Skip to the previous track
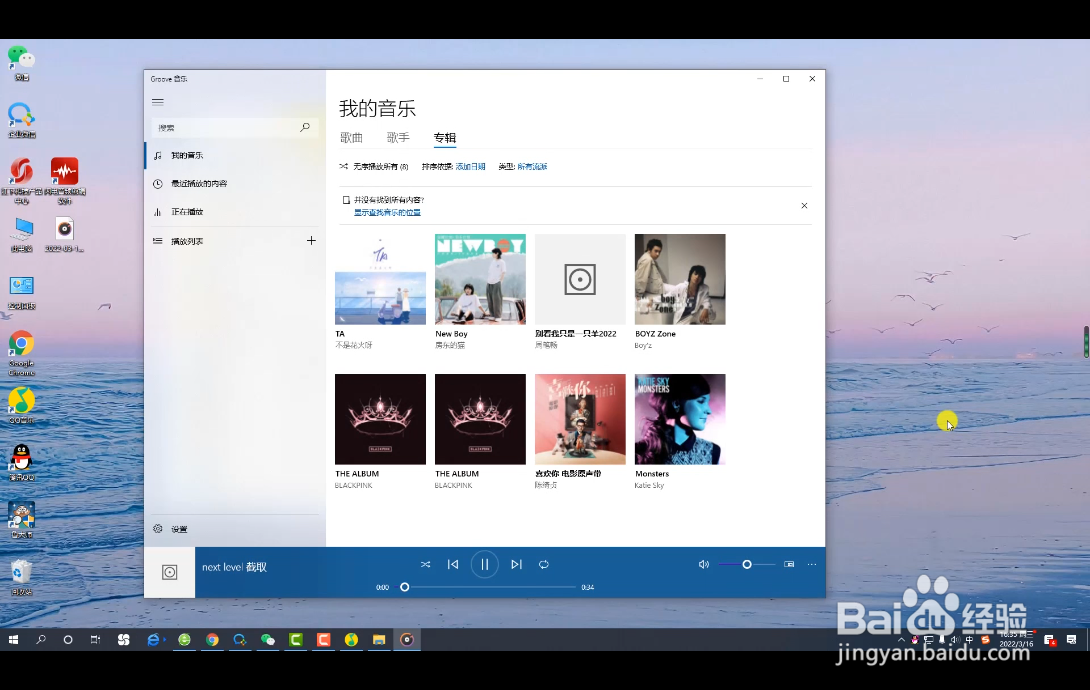Screen dimensions: 1090x690 coord(453,565)
